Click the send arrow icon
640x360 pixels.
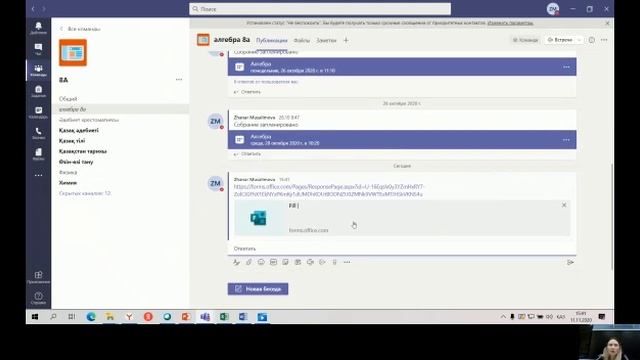pos(570,262)
